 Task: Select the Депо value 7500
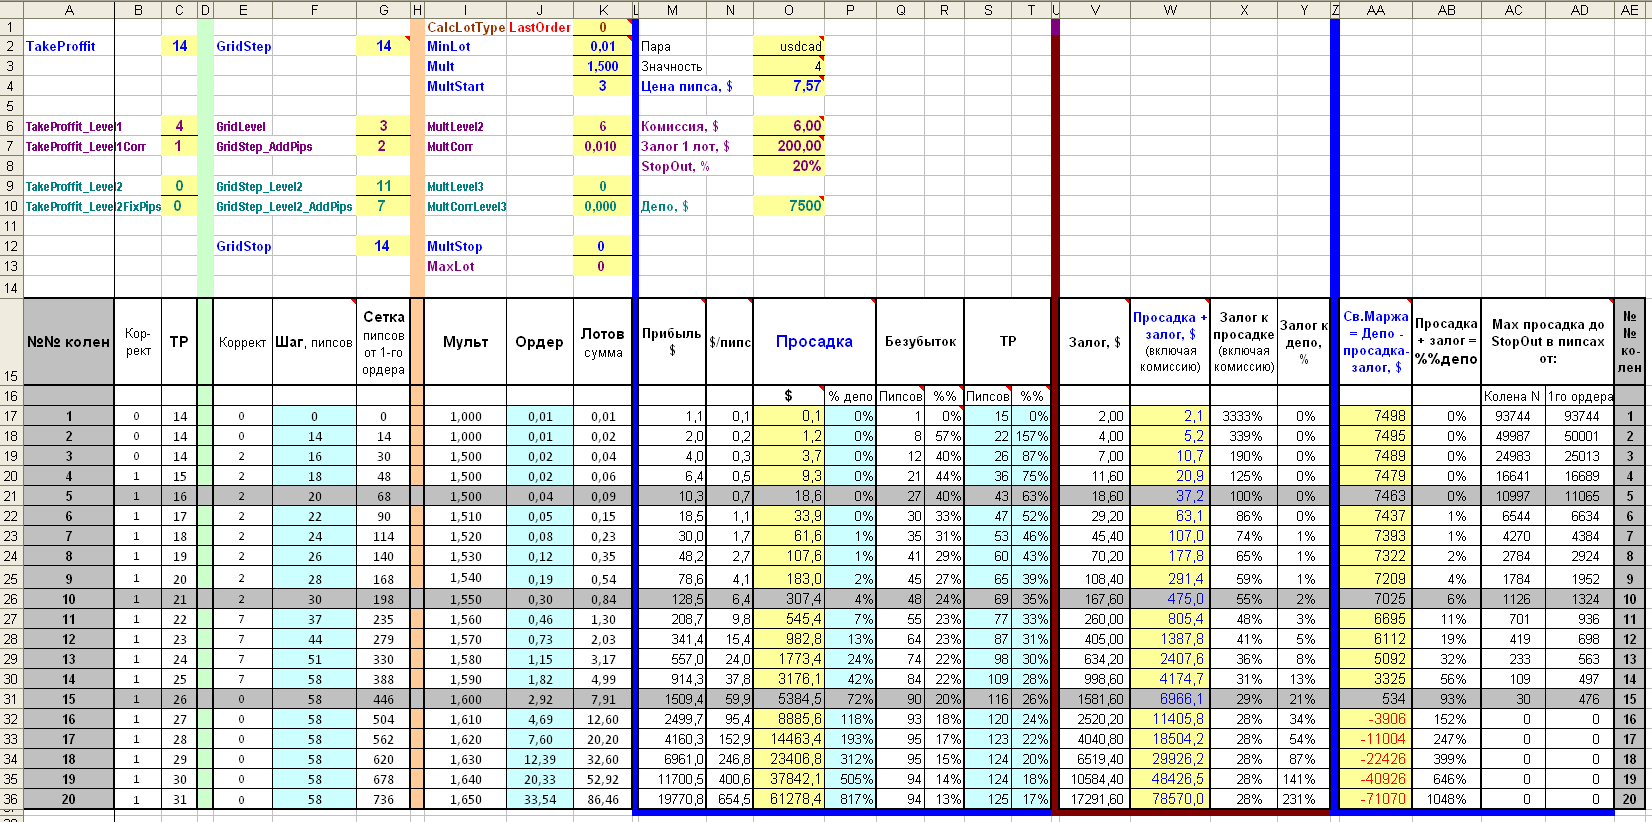(x=788, y=206)
